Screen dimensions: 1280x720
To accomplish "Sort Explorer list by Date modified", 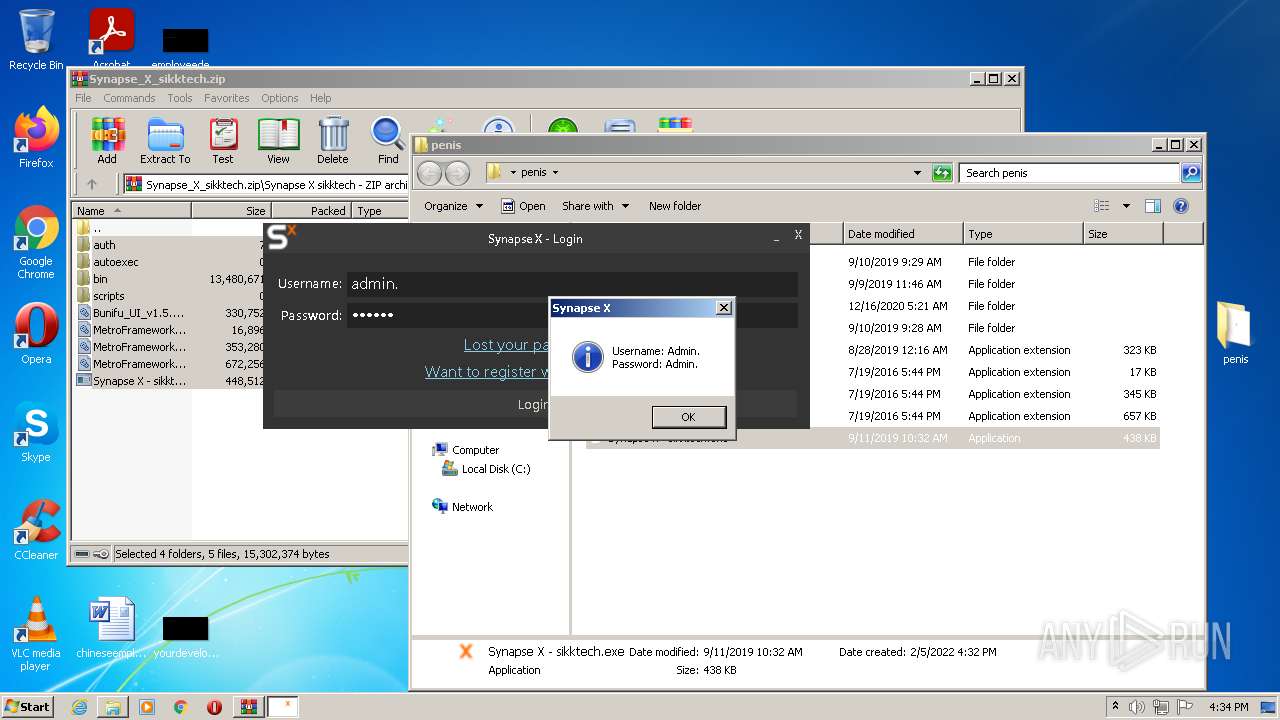I will 903,234.
